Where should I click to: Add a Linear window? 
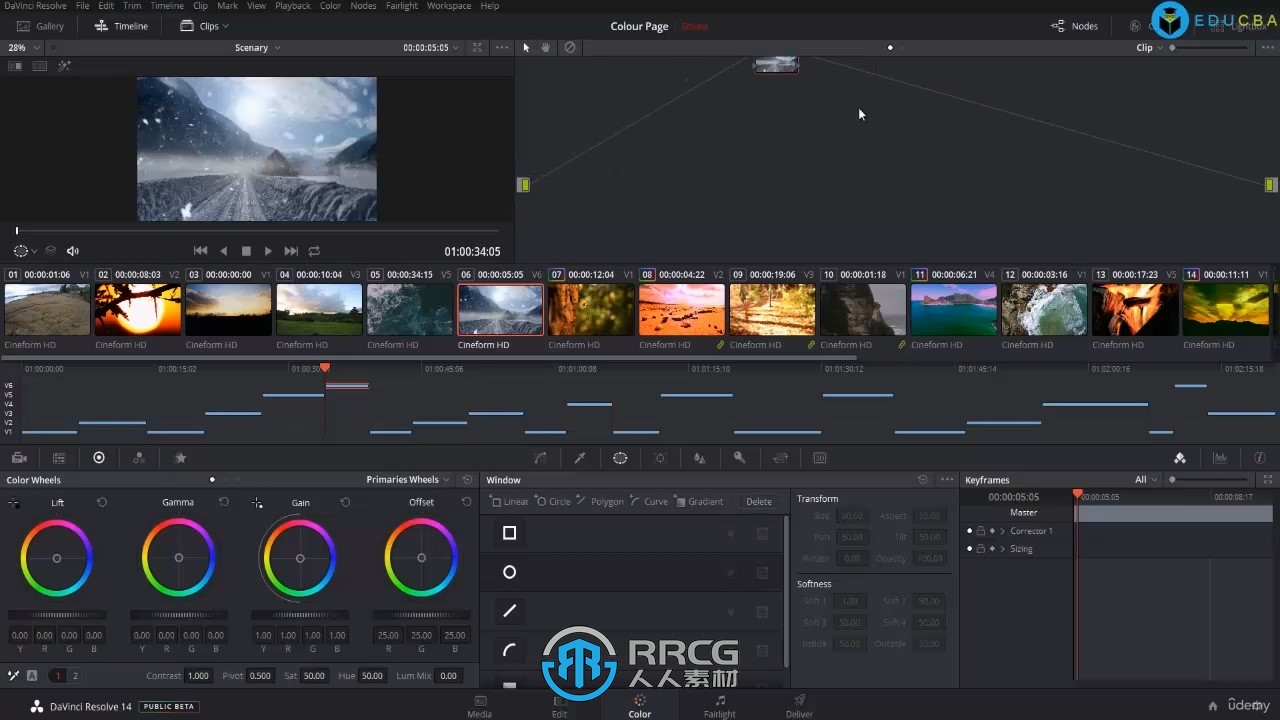[x=509, y=501]
